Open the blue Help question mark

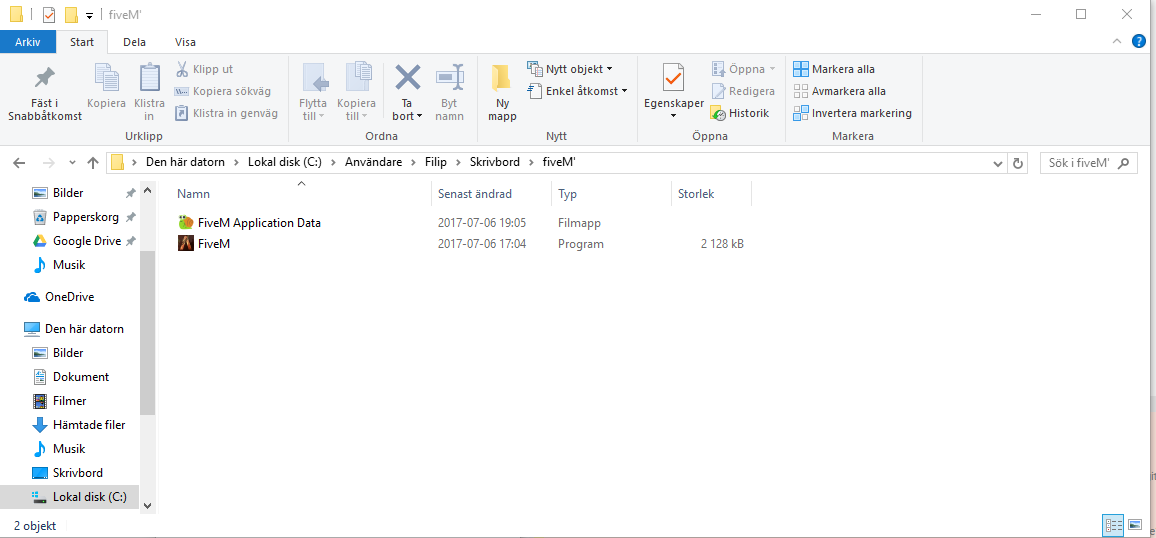1139,41
